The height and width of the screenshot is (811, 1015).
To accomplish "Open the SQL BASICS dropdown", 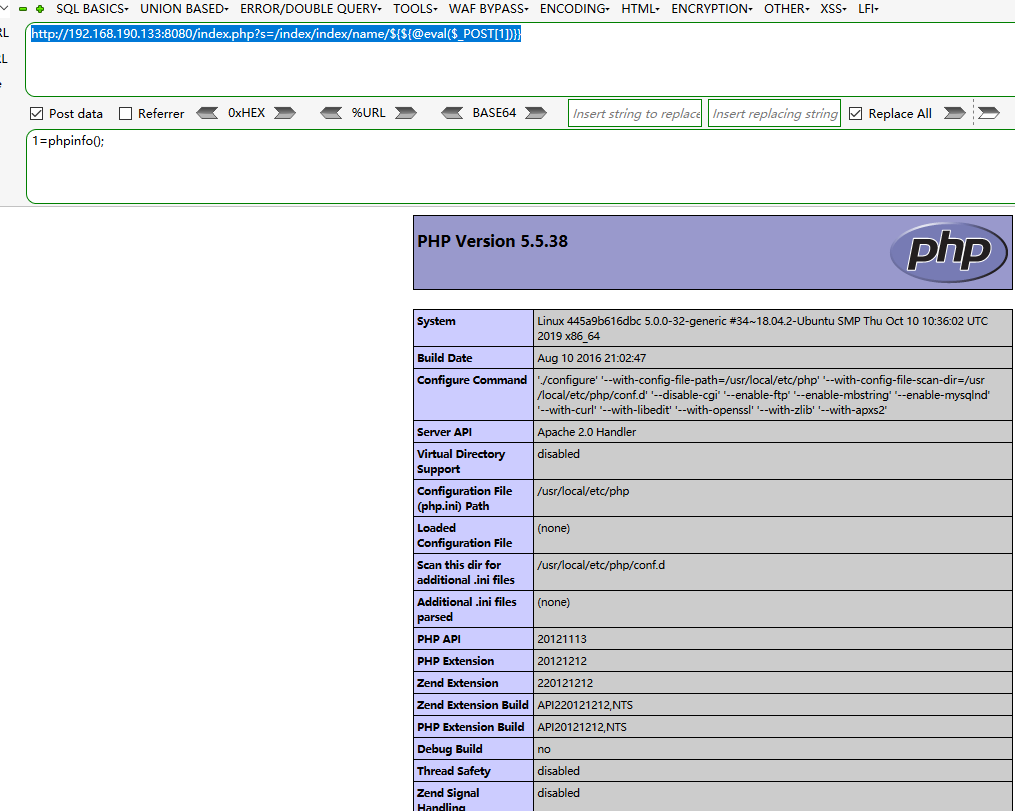I will (92, 9).
